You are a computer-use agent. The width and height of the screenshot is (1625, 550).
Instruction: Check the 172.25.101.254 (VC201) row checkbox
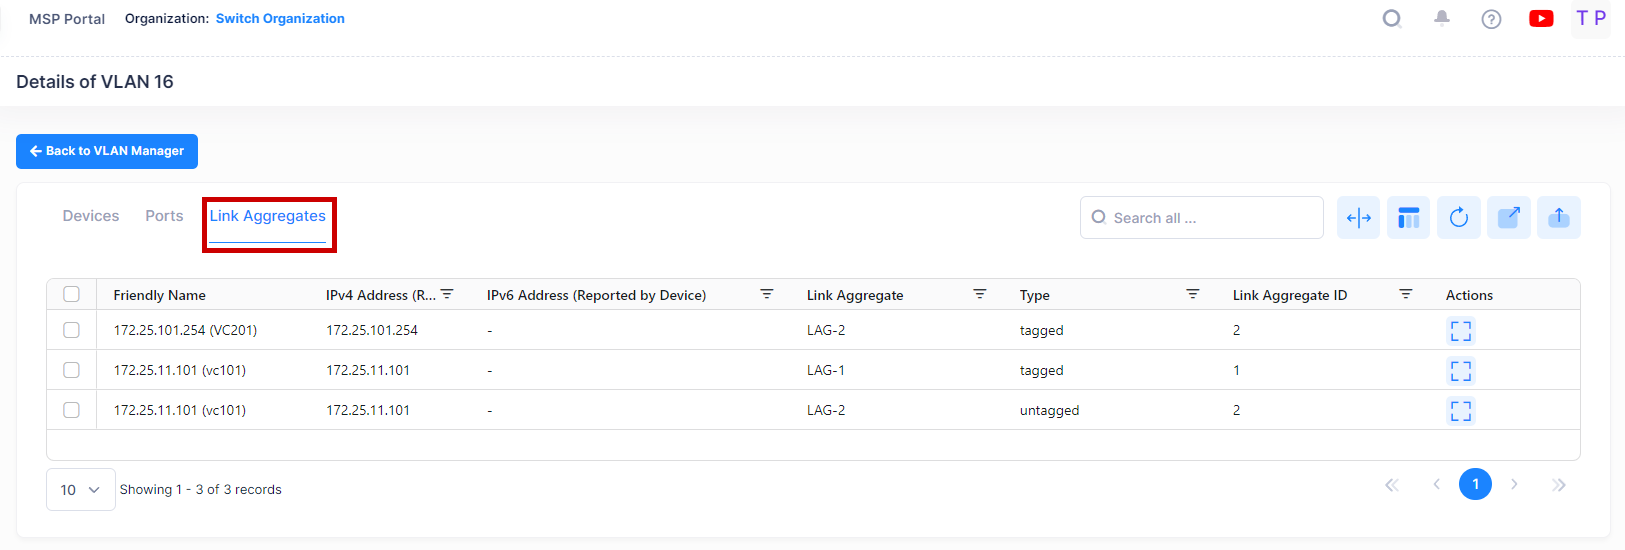pos(71,330)
